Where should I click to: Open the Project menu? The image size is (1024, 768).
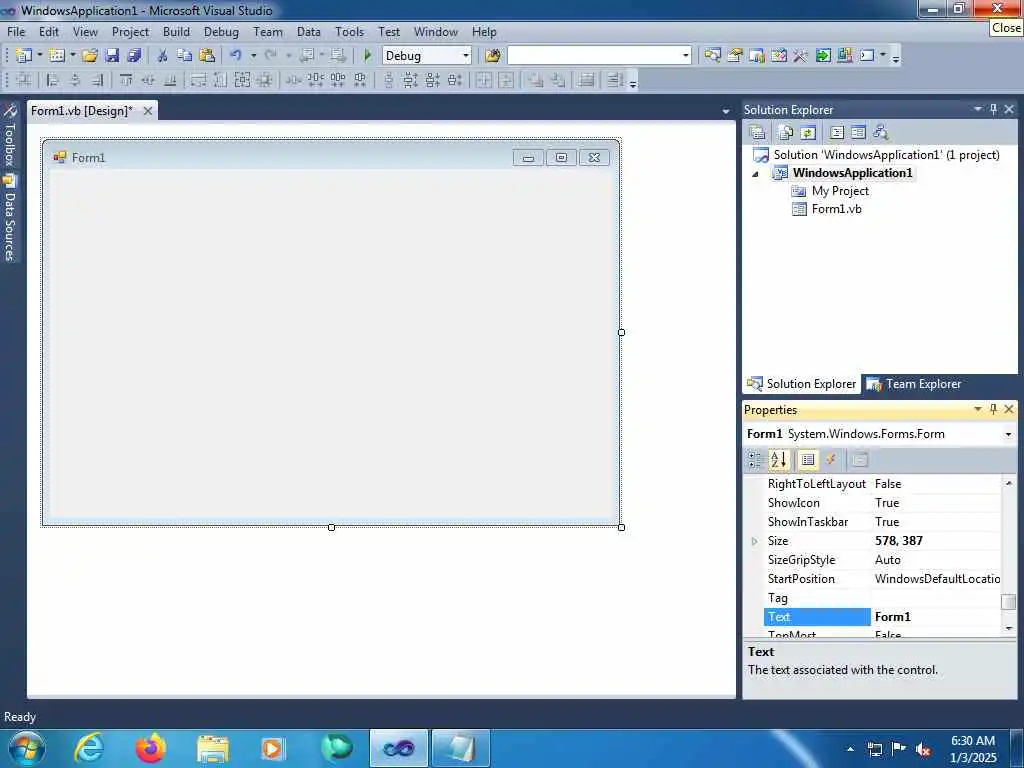click(x=130, y=31)
